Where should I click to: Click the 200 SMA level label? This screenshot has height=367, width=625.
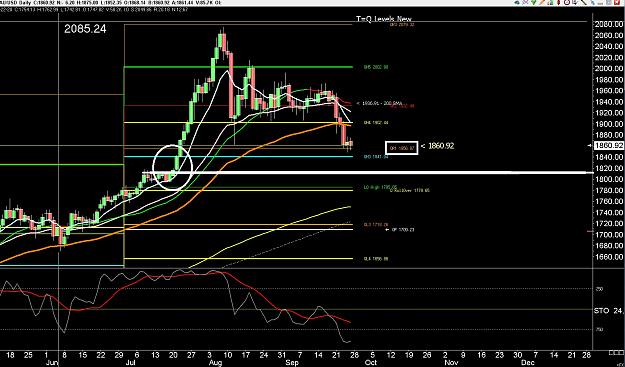(x=379, y=103)
